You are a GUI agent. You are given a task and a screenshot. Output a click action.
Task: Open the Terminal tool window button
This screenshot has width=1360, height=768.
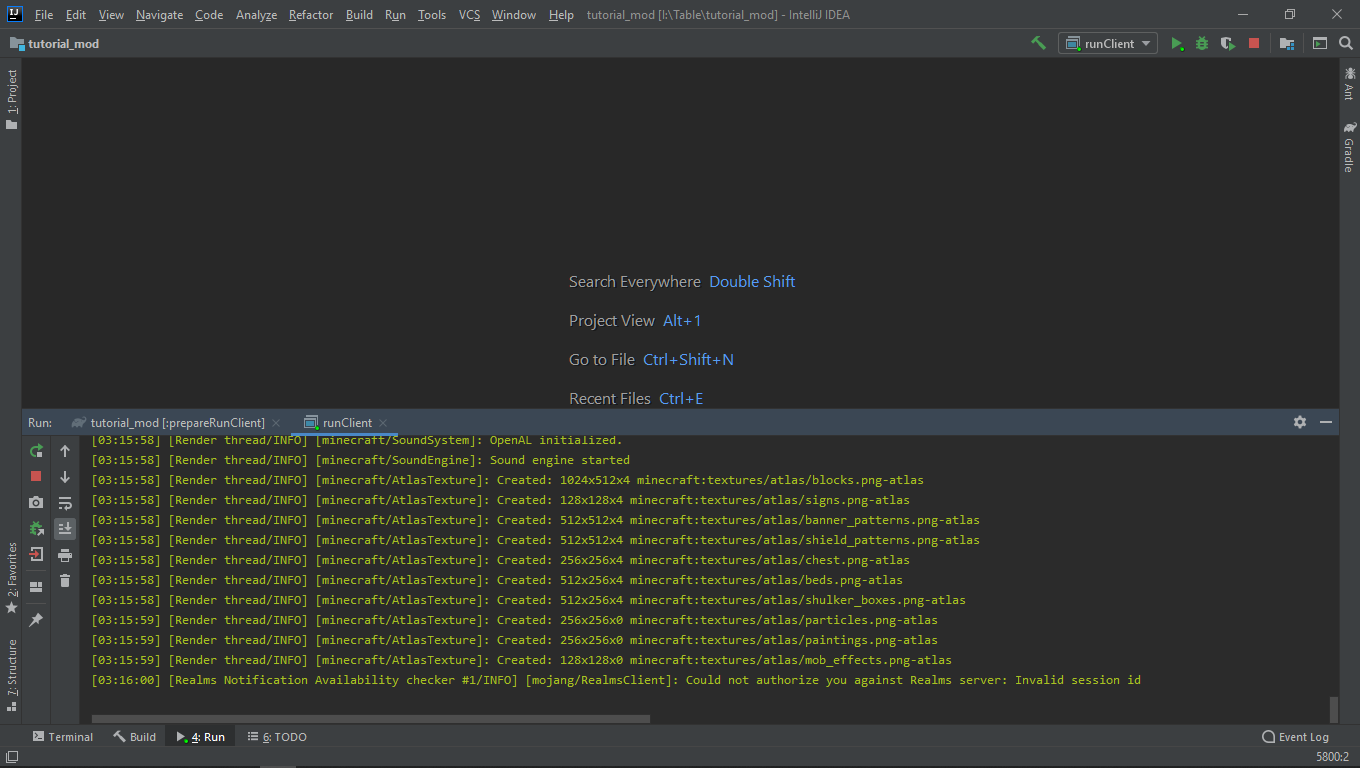pos(62,737)
